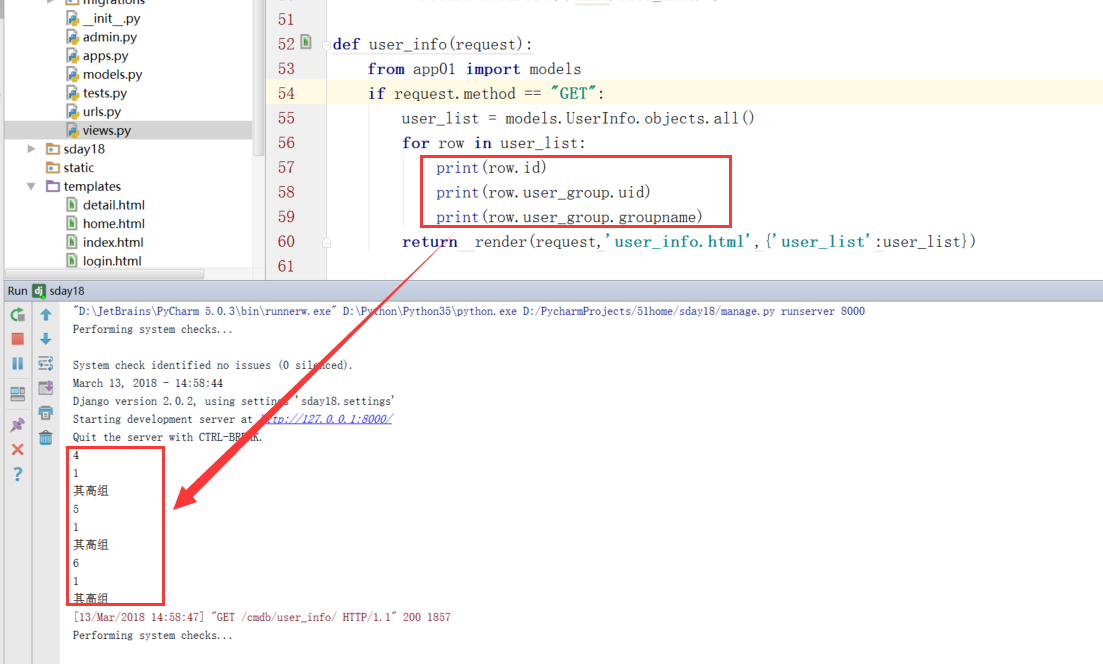Click console output value '6'
Screen dimensions: 1103x664
click(x=76, y=563)
